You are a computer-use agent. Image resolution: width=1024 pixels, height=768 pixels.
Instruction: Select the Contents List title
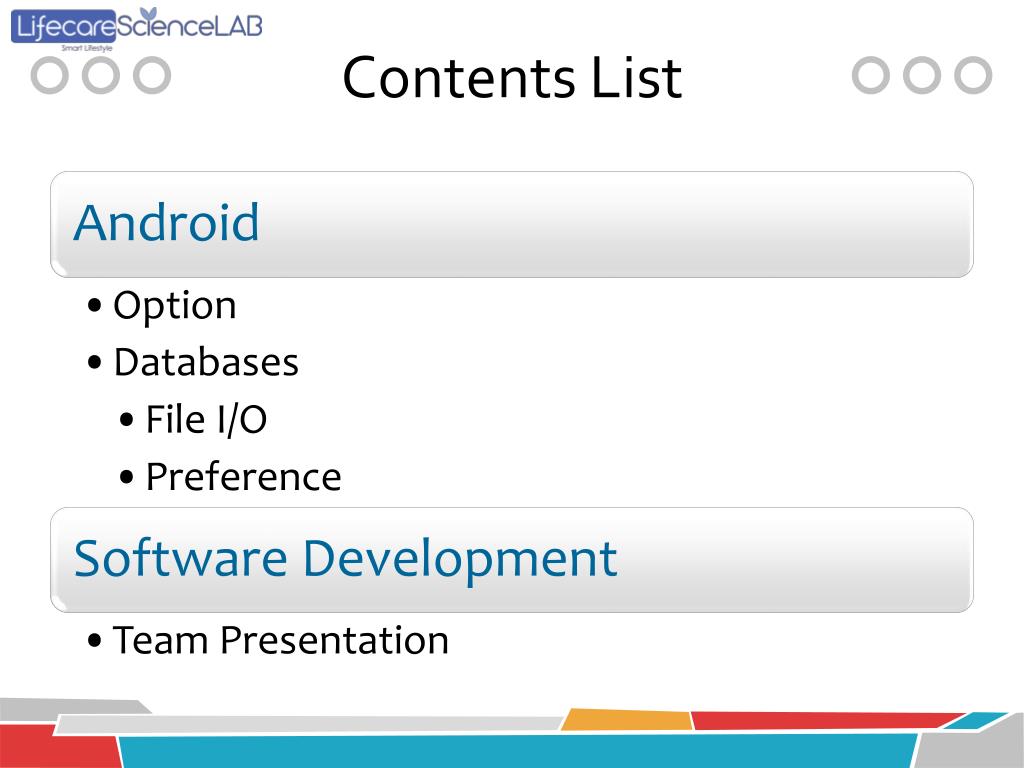[x=512, y=78]
